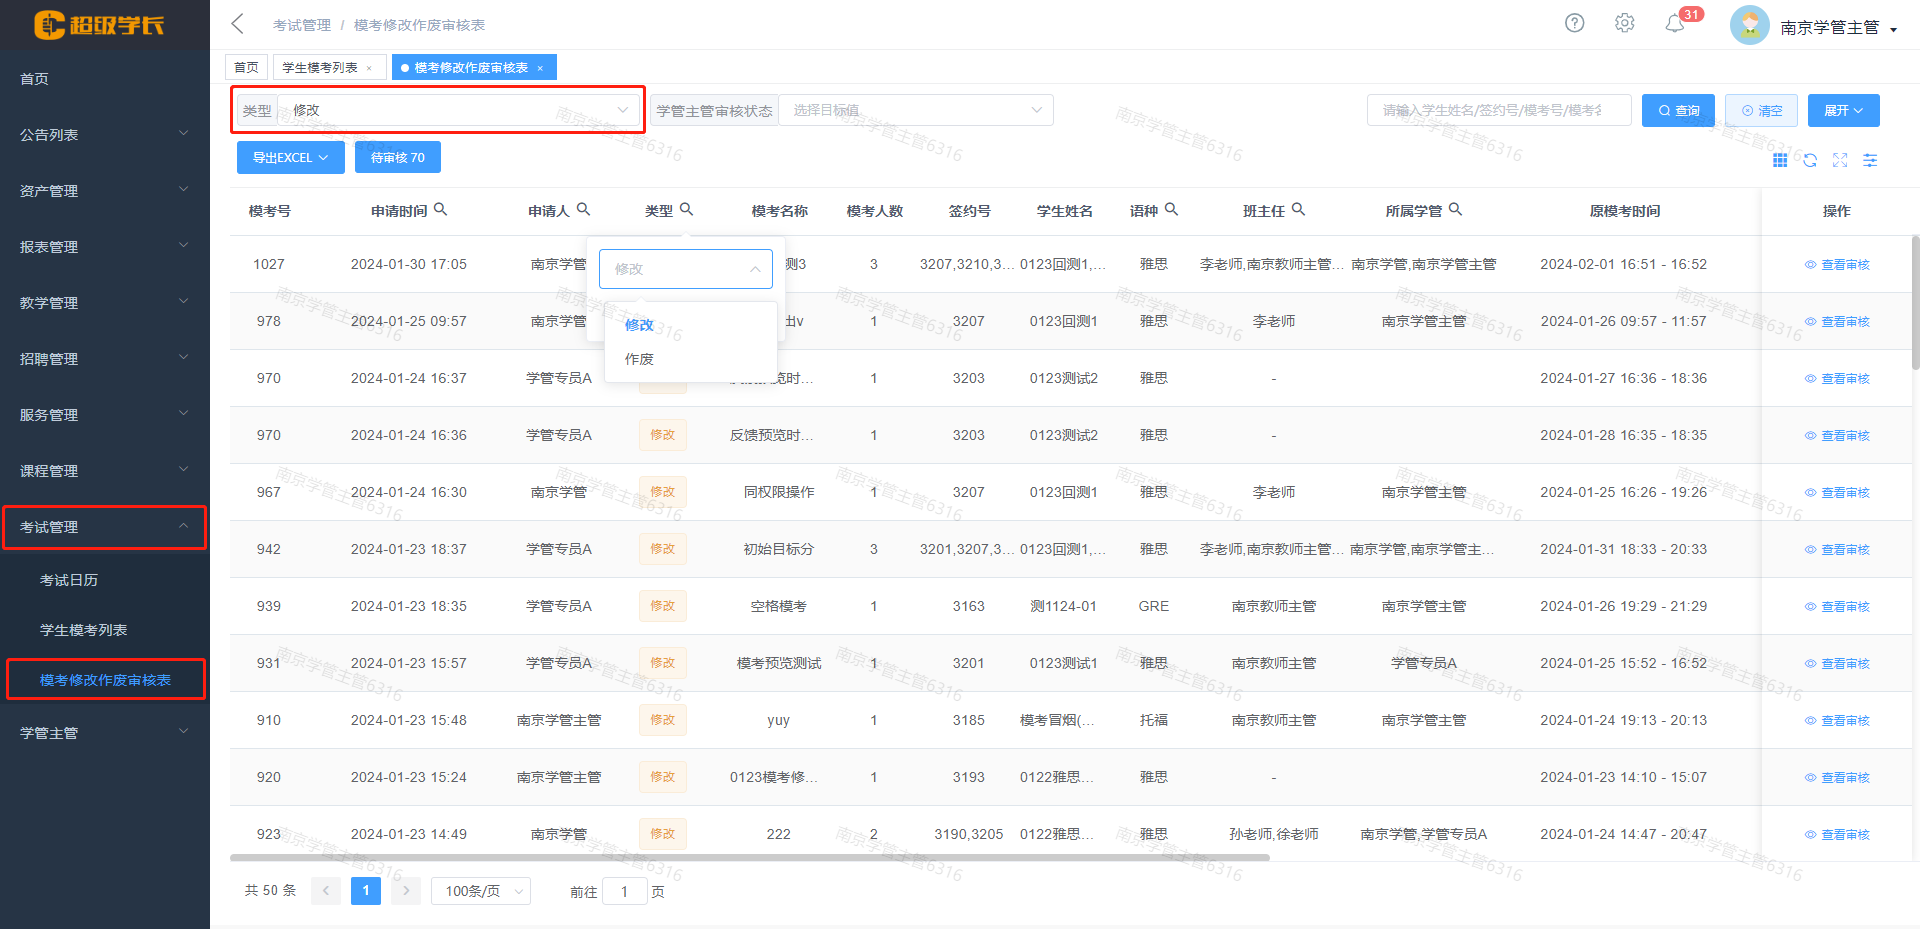This screenshot has height=929, width=1920.
Task: Focus the student name search input field
Action: coord(1498,110)
